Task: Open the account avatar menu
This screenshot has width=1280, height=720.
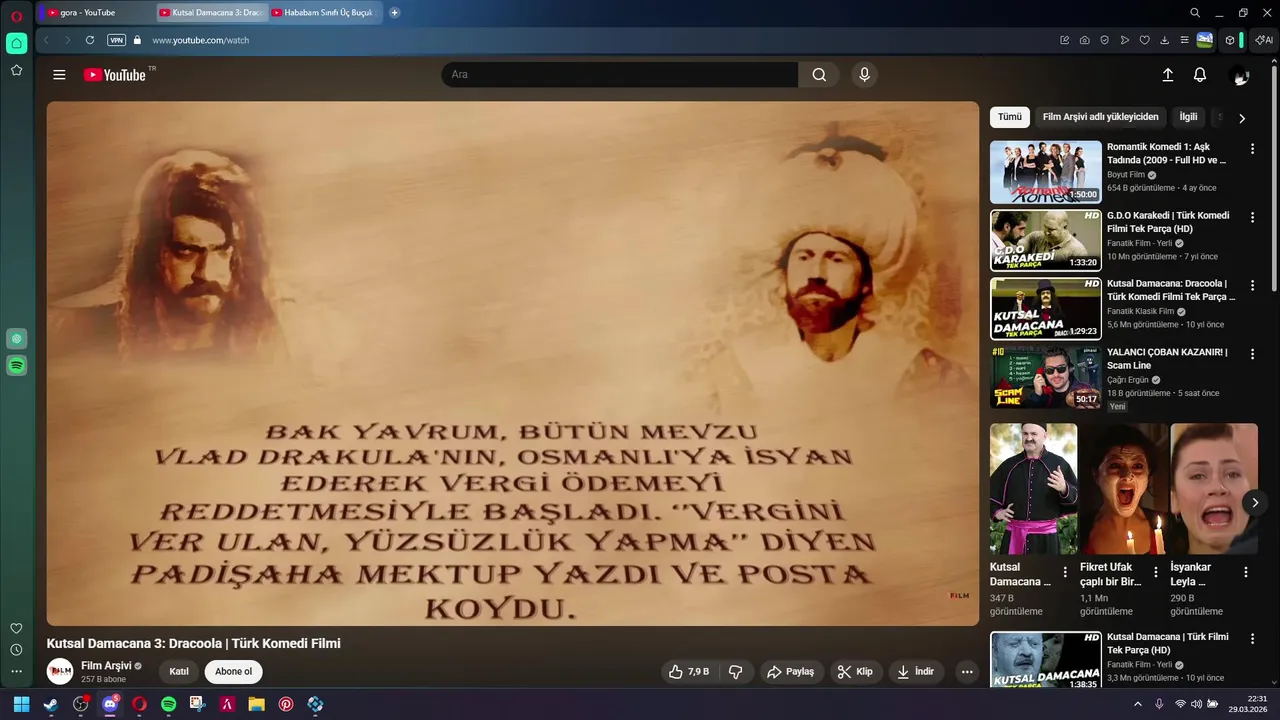Action: pos(1240,75)
